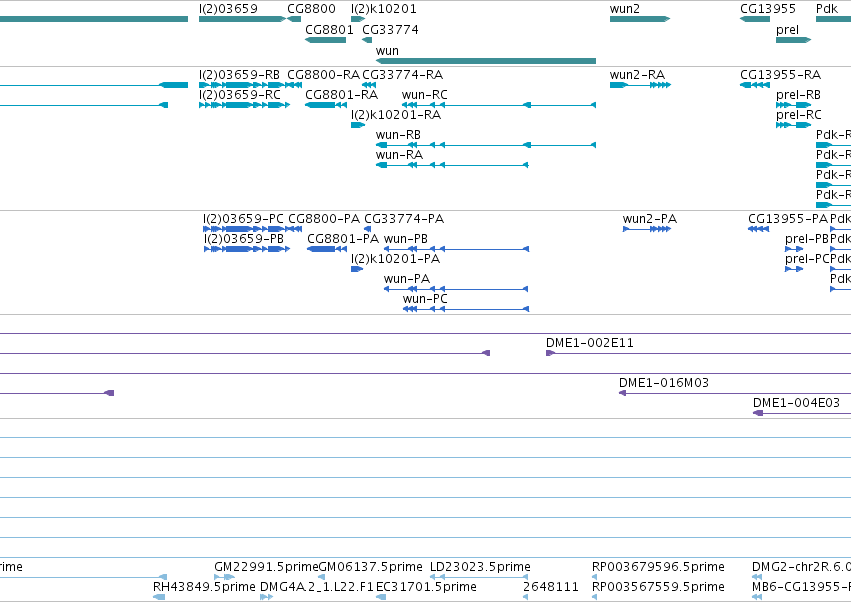
Task: Open EST EC31701.5prime label
Action: click(426, 587)
